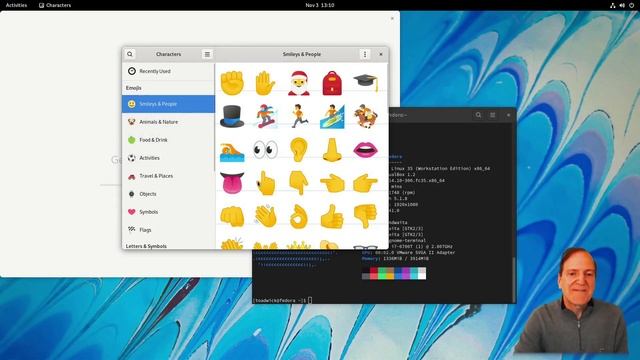640x360 pixels.
Task: Select the thumbs down emoji
Action: tap(365, 216)
